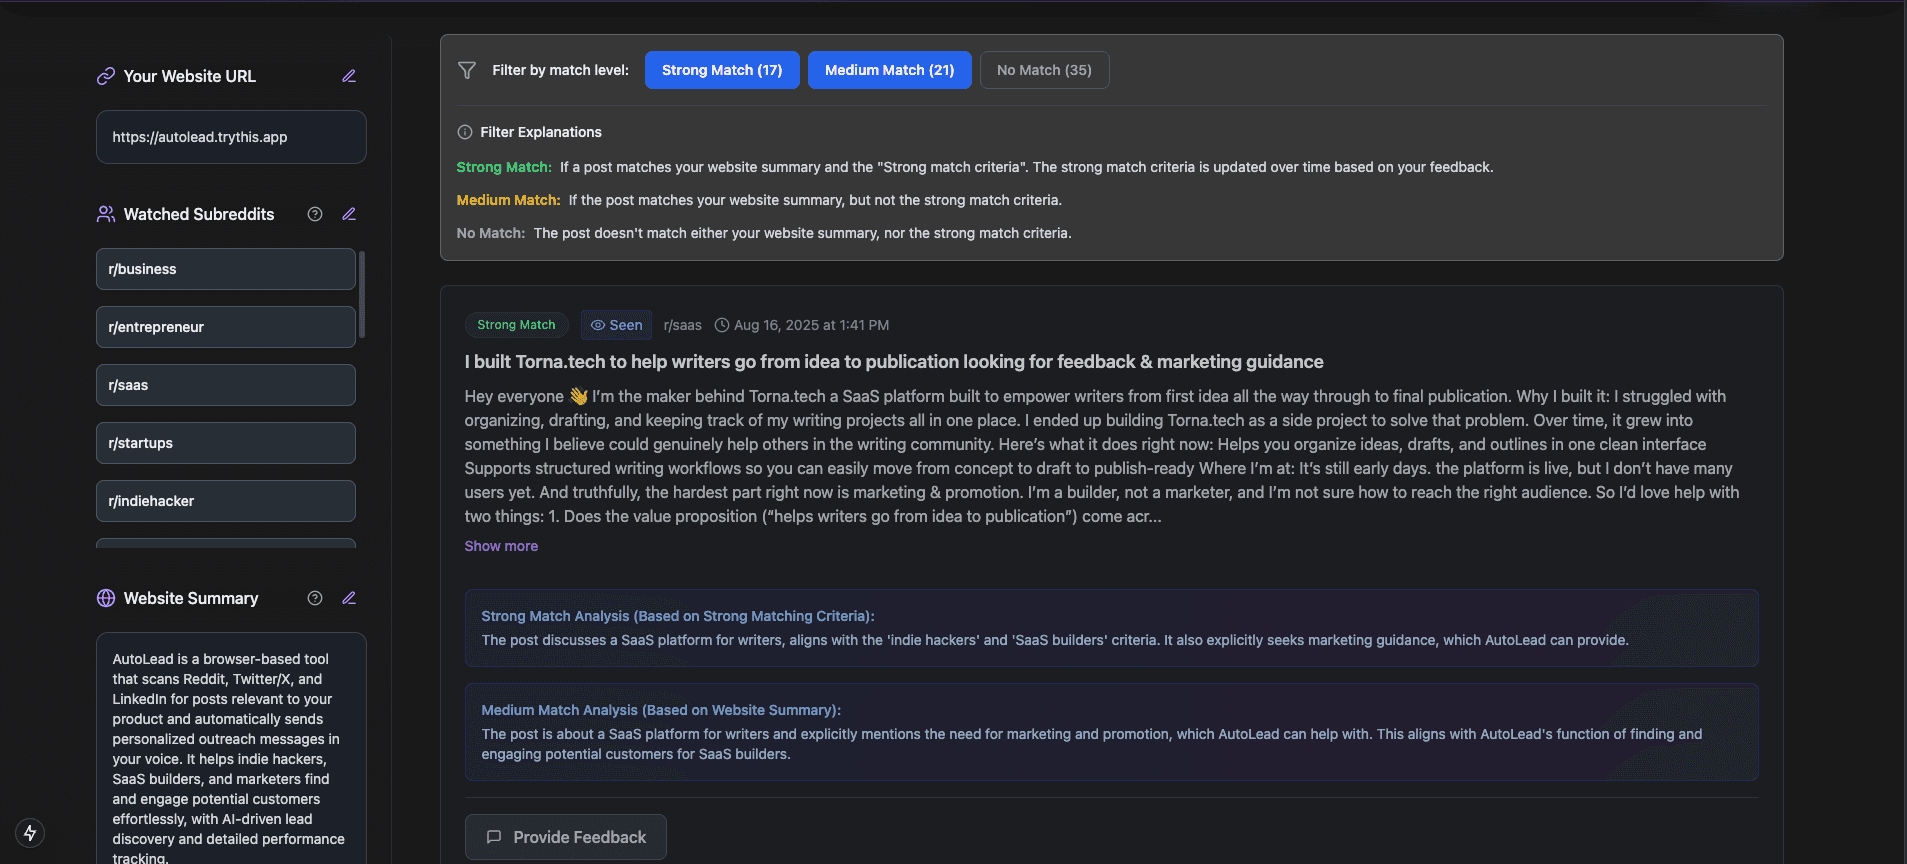This screenshot has width=1907, height=864.
Task: Click the Filter Explanations label
Action: click(541, 132)
